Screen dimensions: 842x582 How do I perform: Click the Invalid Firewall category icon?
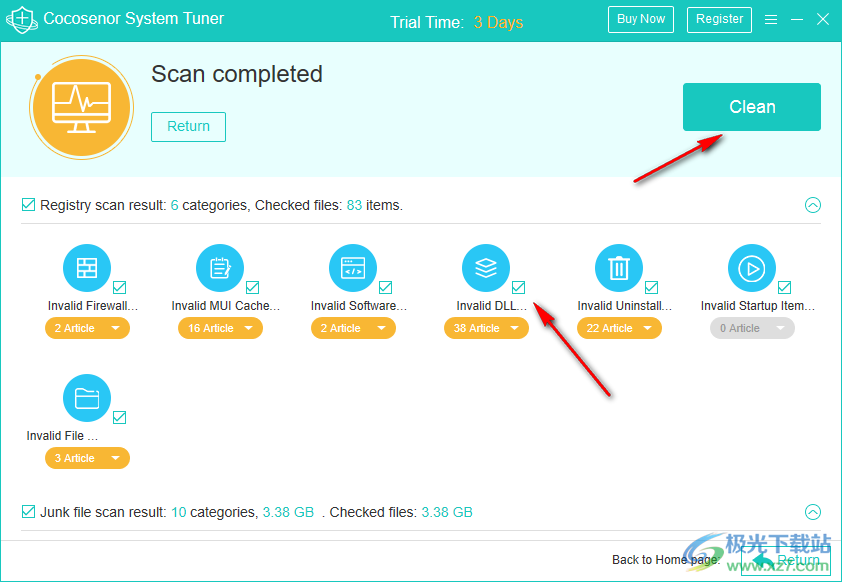click(87, 268)
